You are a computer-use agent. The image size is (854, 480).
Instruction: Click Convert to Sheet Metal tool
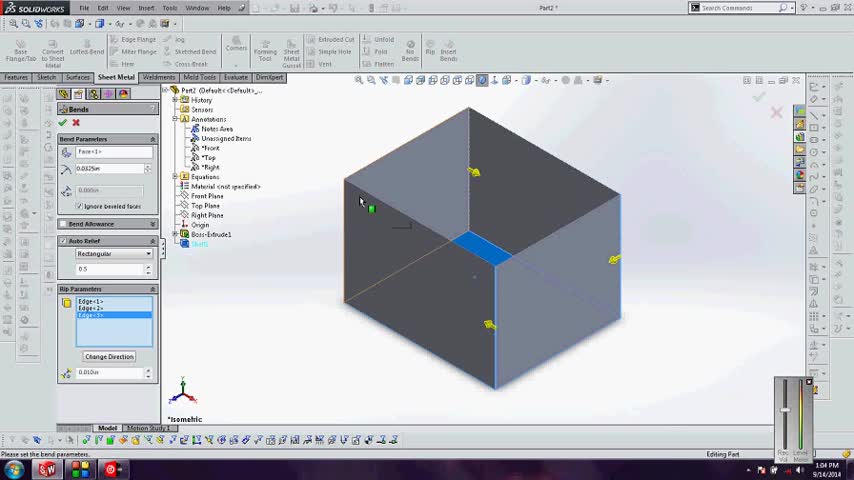click(53, 53)
